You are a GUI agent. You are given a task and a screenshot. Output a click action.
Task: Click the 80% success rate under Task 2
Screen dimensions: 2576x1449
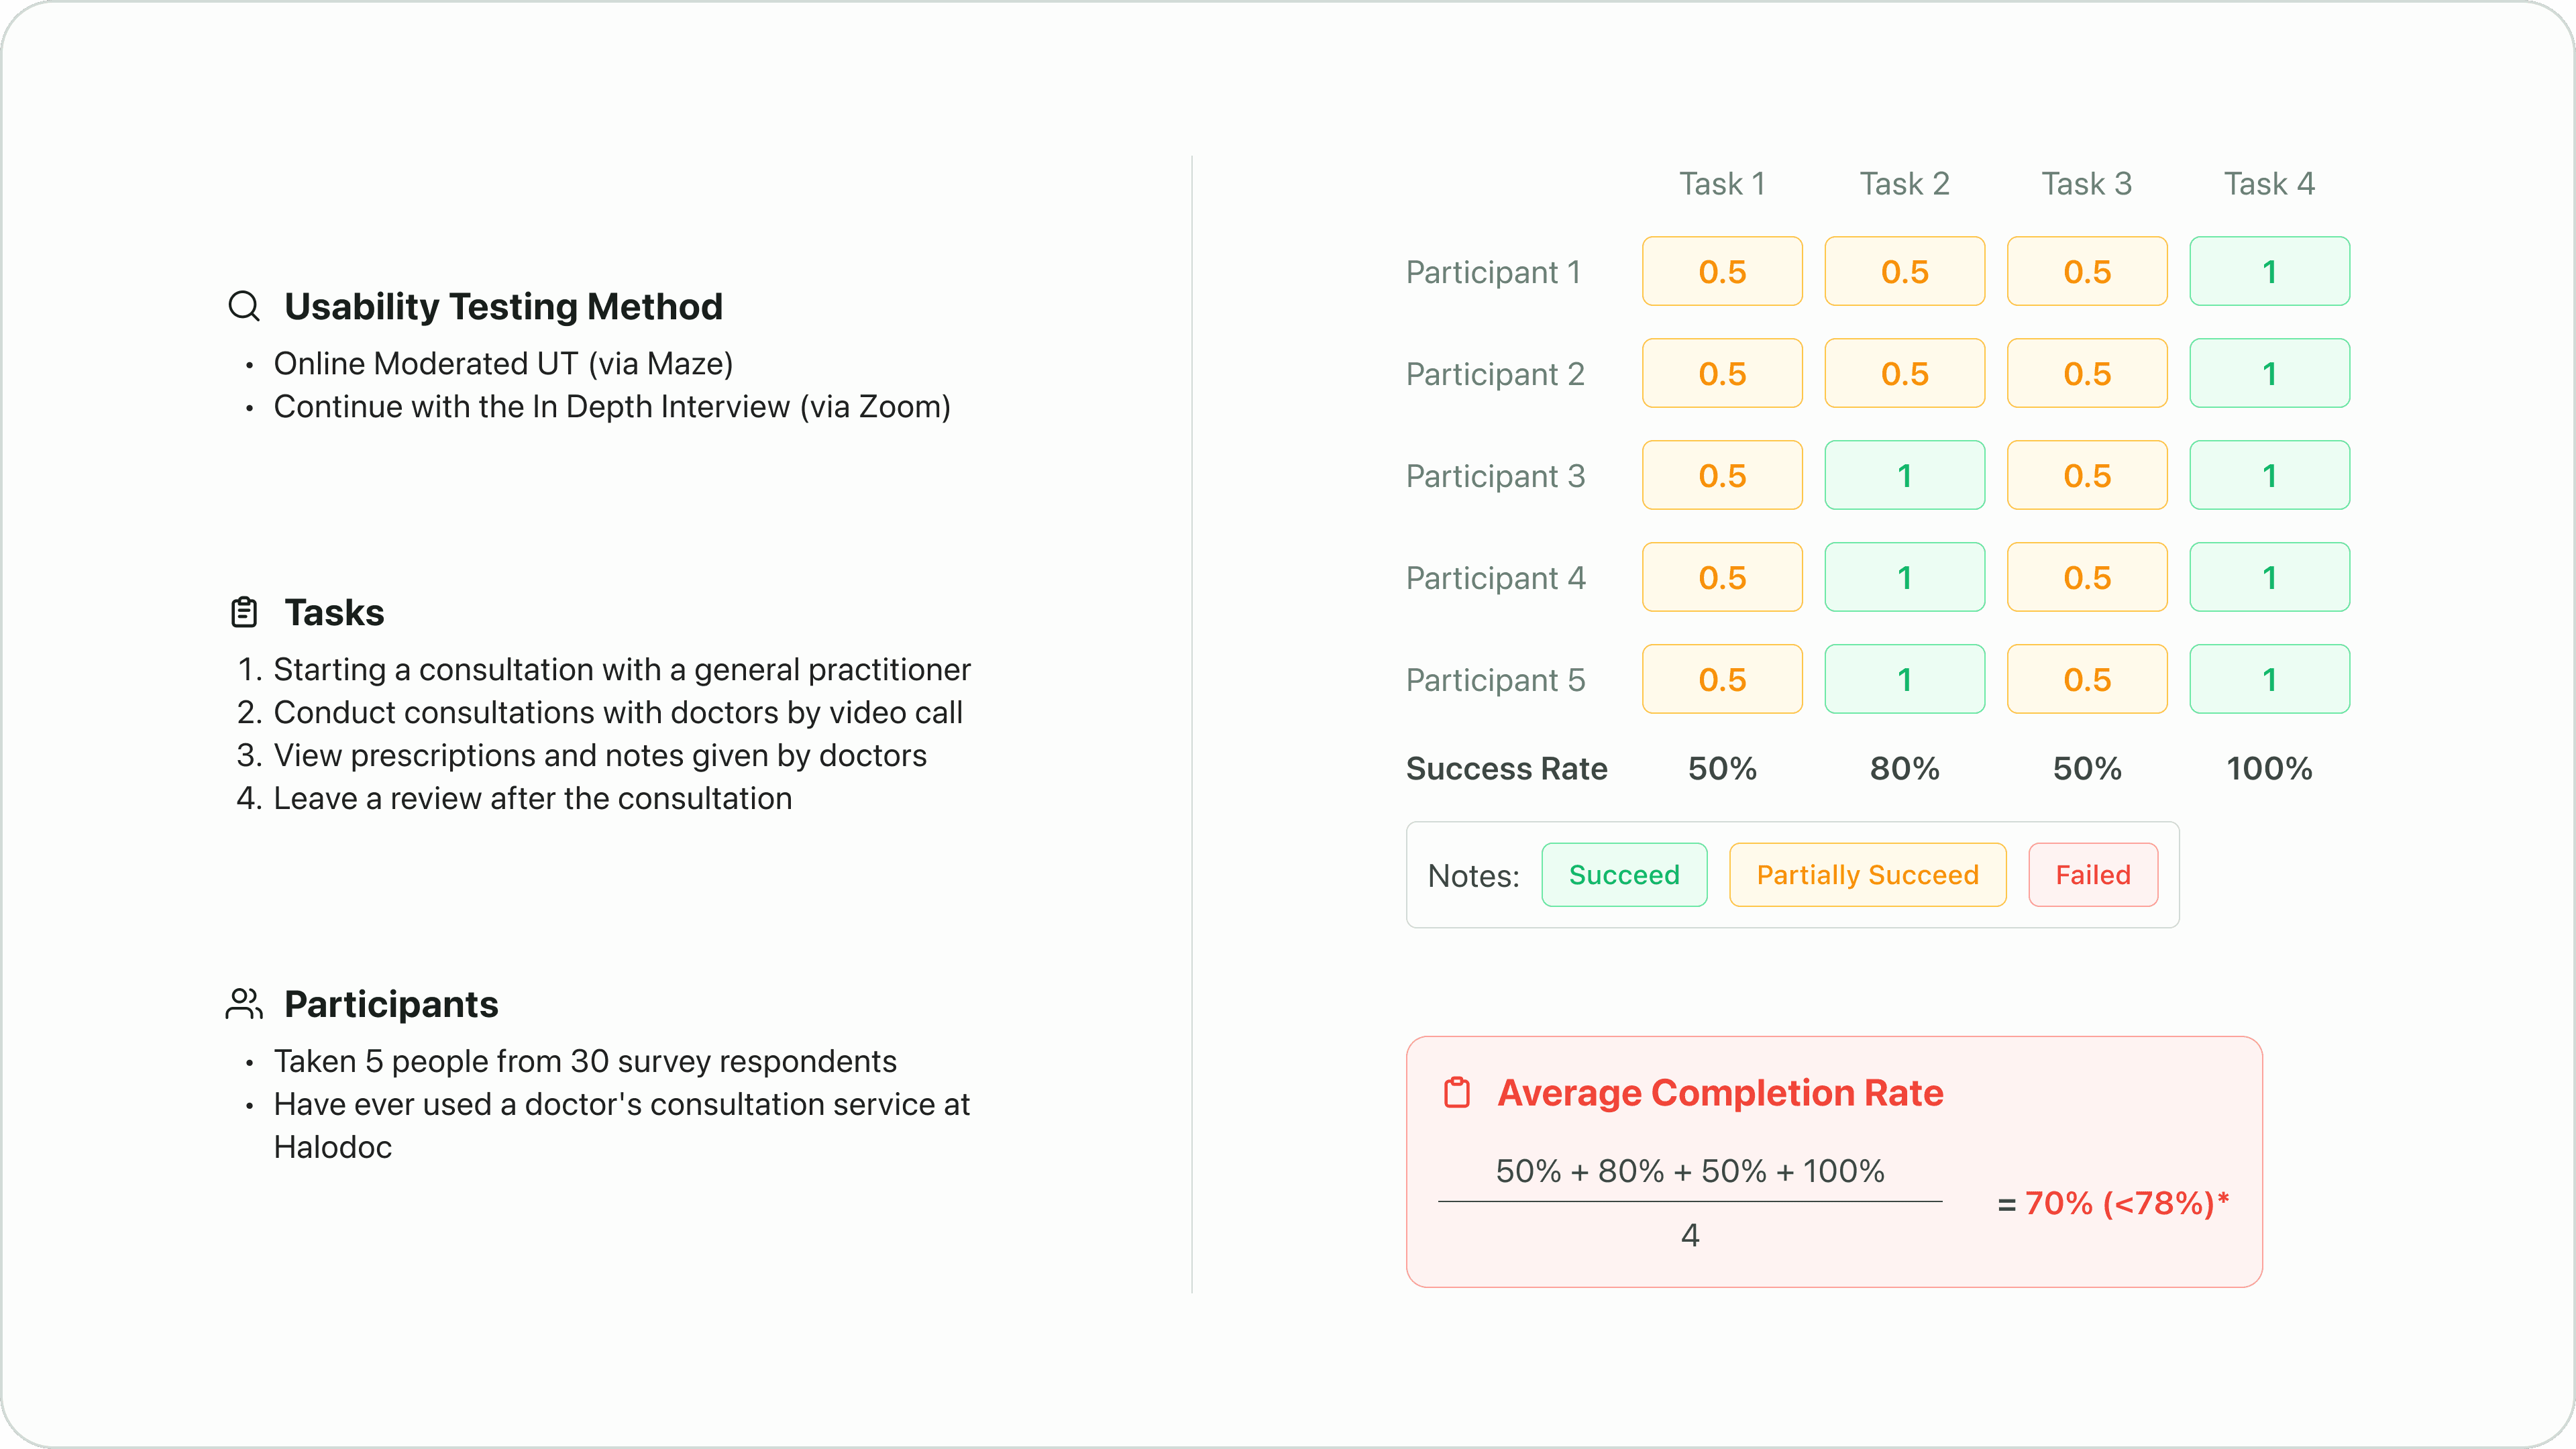click(x=1904, y=768)
